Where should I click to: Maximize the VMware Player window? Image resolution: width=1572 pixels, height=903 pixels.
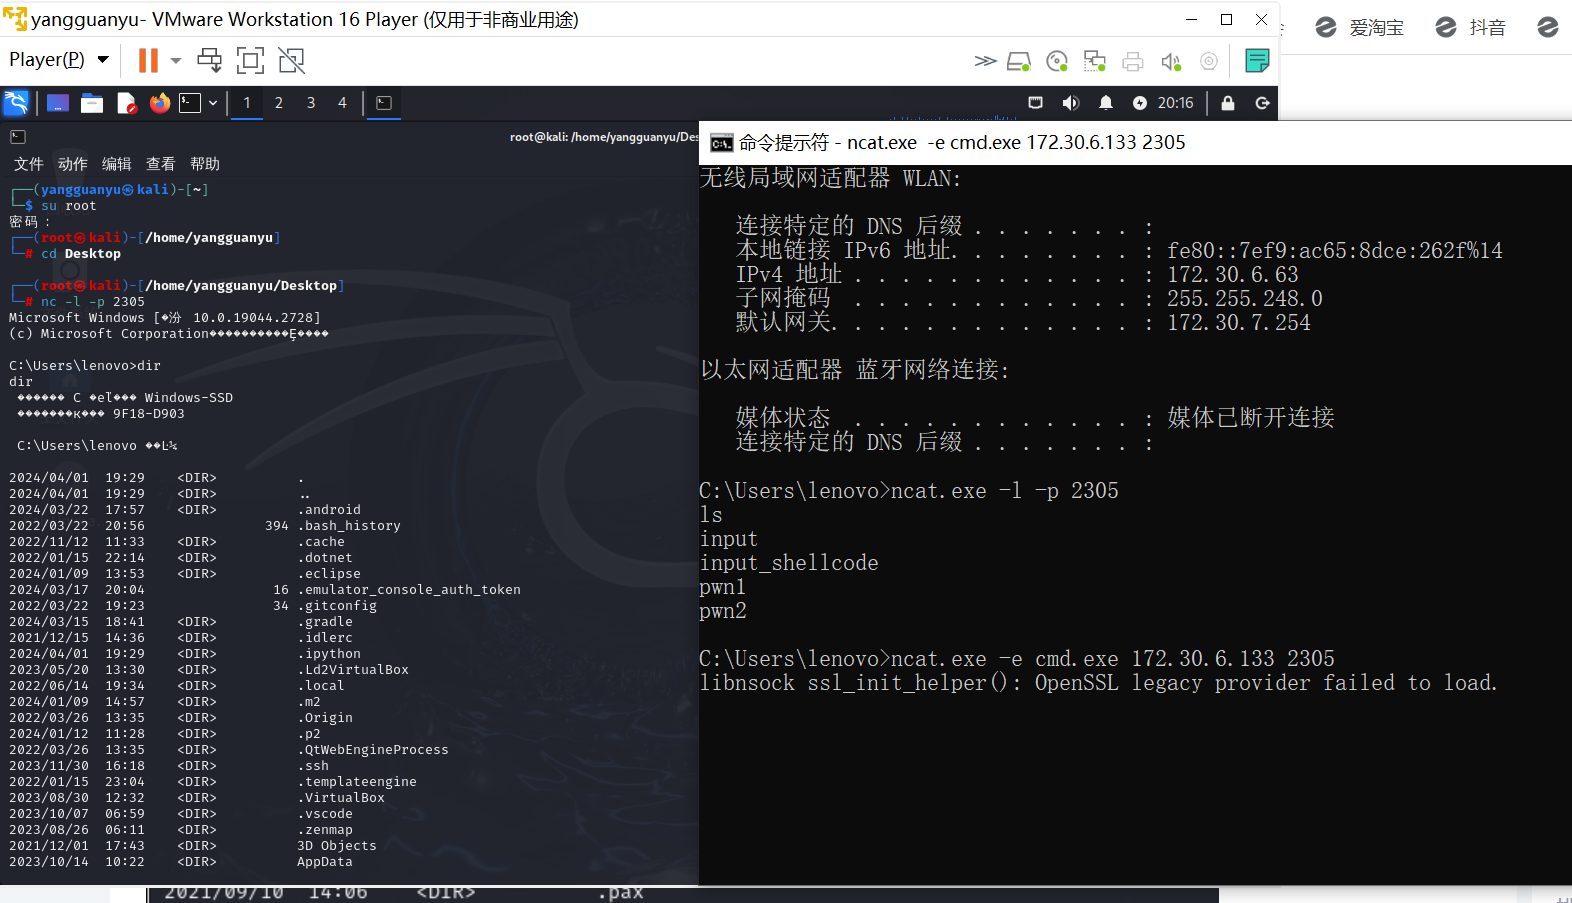[x=1226, y=19]
